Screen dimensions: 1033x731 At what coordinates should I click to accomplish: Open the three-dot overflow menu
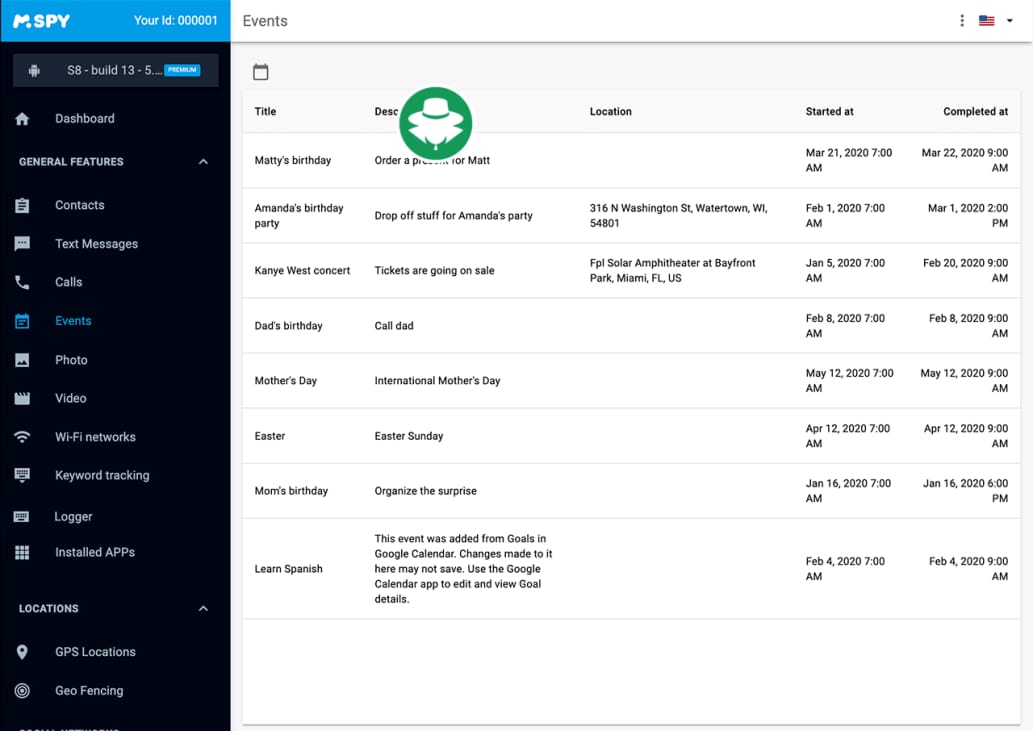(961, 20)
